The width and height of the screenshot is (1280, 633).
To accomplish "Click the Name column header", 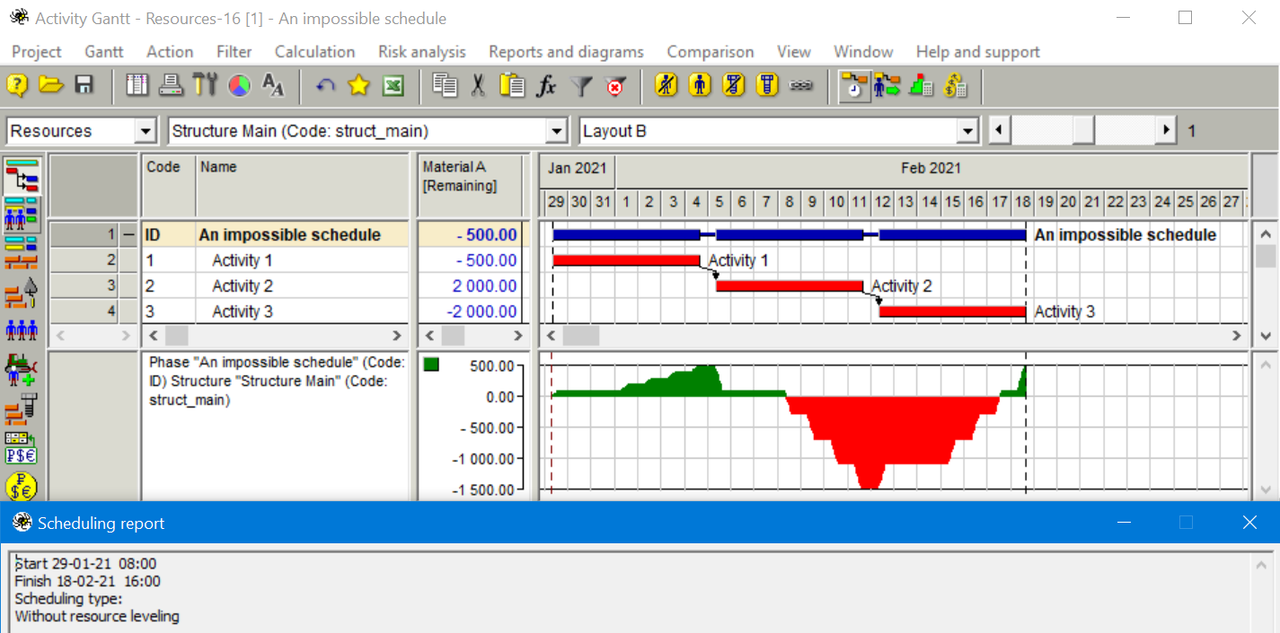I will tap(302, 186).
